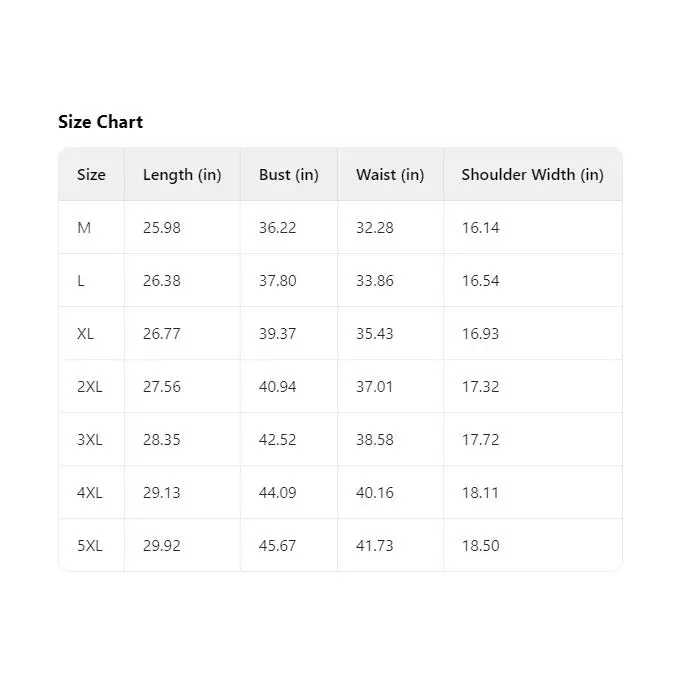Select the XL size row label
The image size is (690, 690).
85,334
